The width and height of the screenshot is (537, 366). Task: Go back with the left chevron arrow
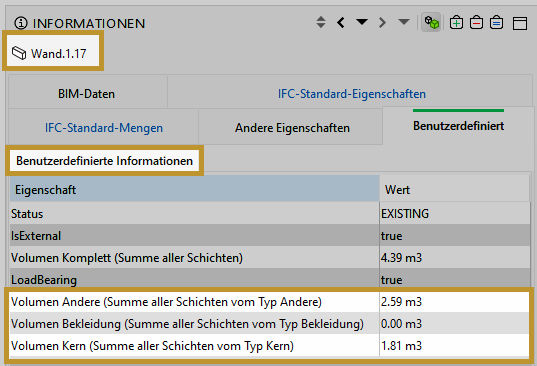pos(341,23)
